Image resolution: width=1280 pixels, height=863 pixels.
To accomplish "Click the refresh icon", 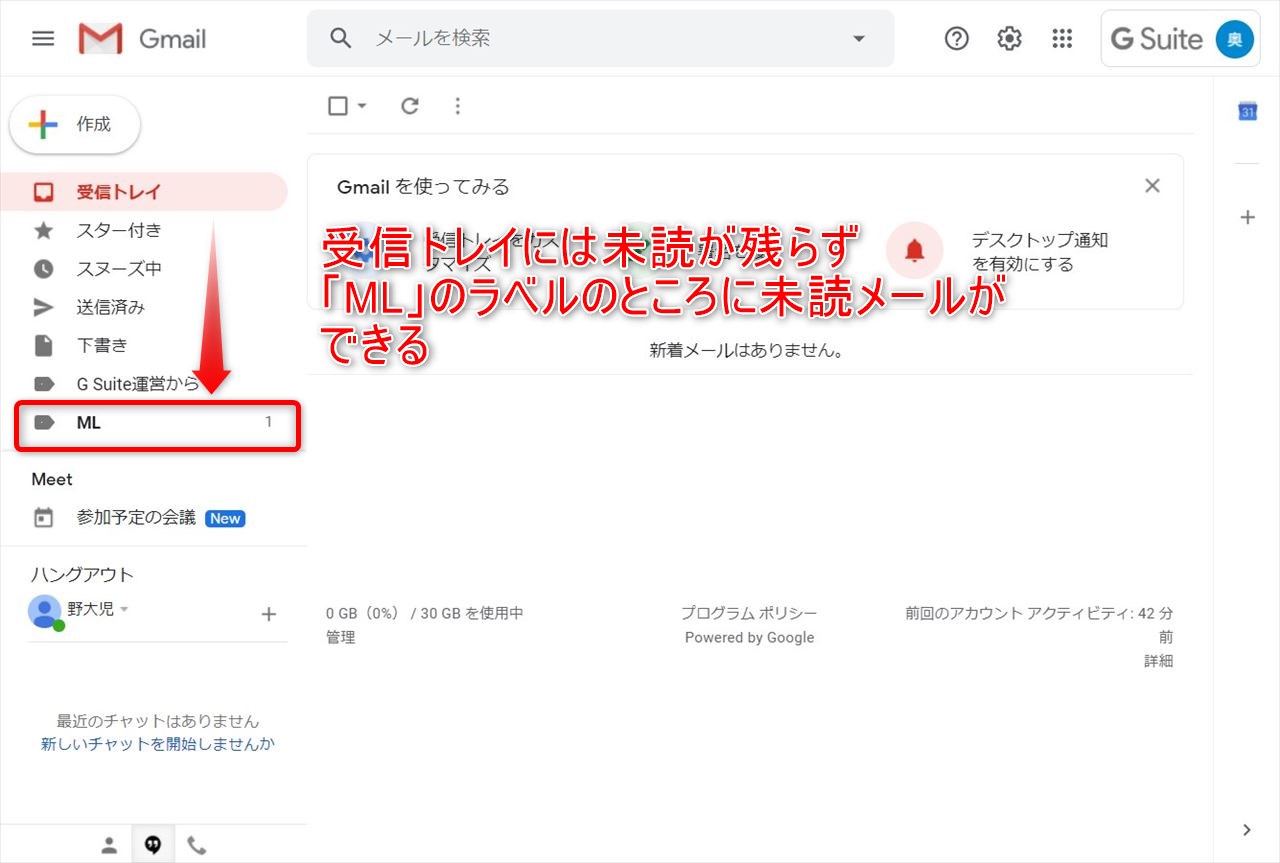I will pyautogui.click(x=410, y=106).
